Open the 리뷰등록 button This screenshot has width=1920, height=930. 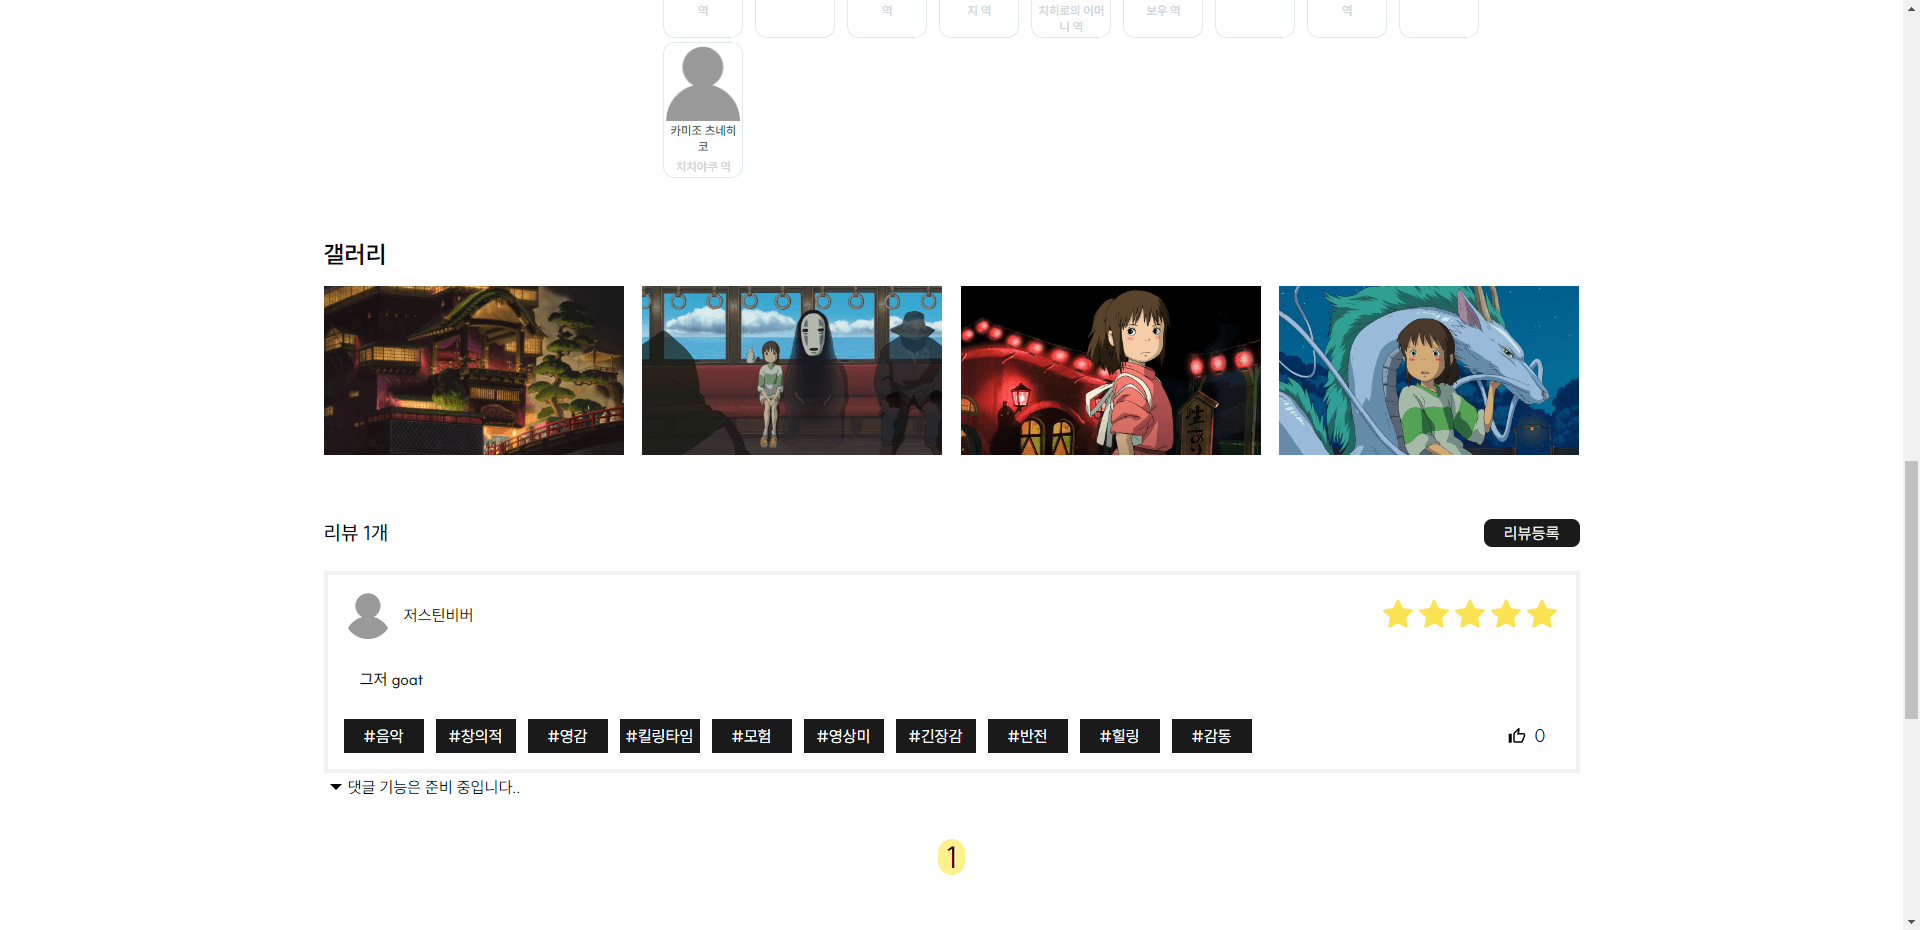(1531, 533)
